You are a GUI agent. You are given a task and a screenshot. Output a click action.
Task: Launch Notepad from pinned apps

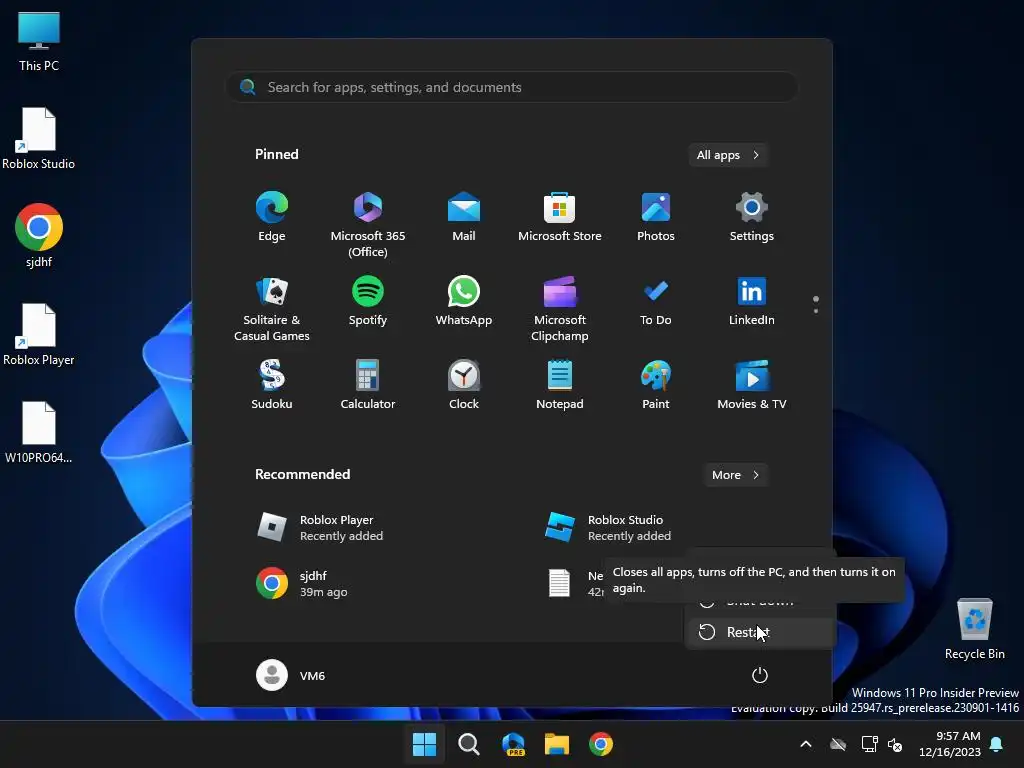560,385
